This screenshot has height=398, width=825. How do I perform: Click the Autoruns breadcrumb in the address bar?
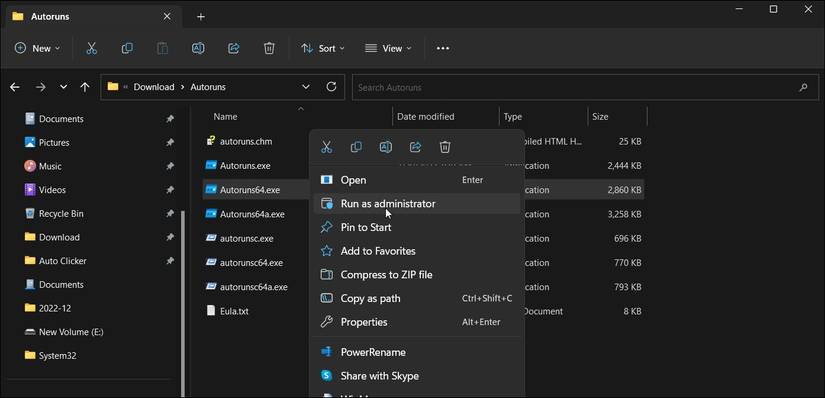click(x=208, y=87)
